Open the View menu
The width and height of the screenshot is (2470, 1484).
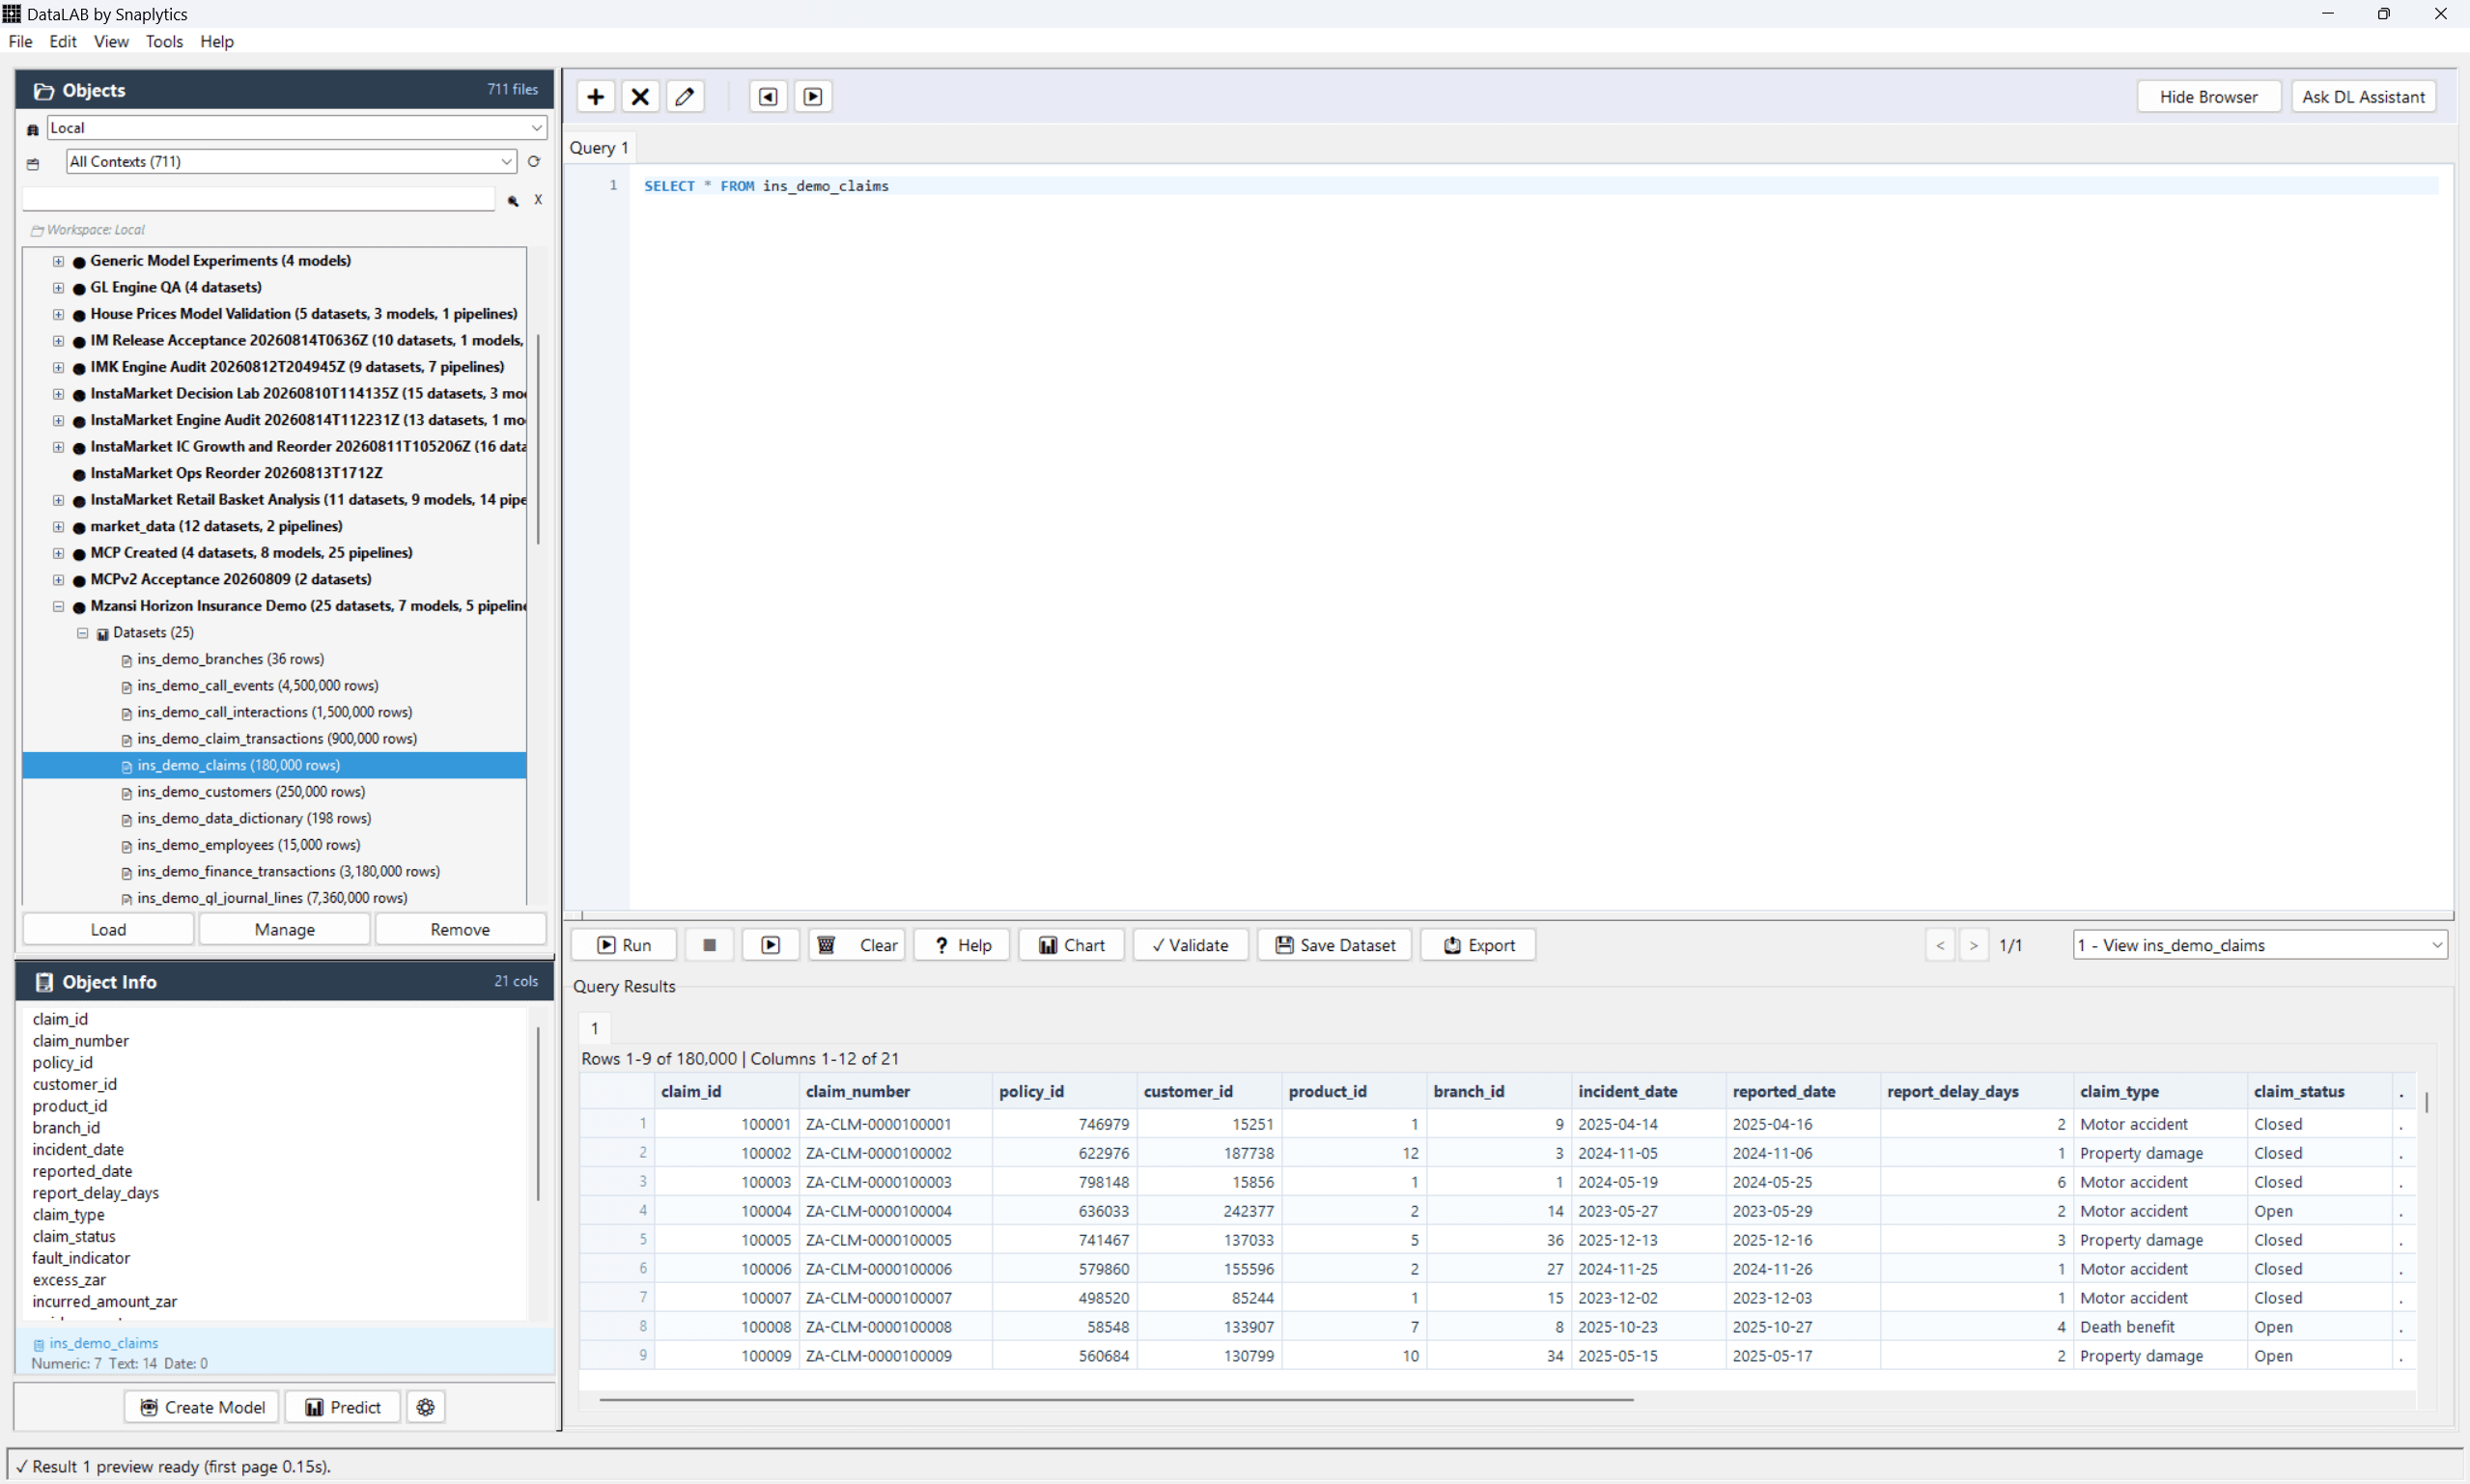tap(111, 41)
